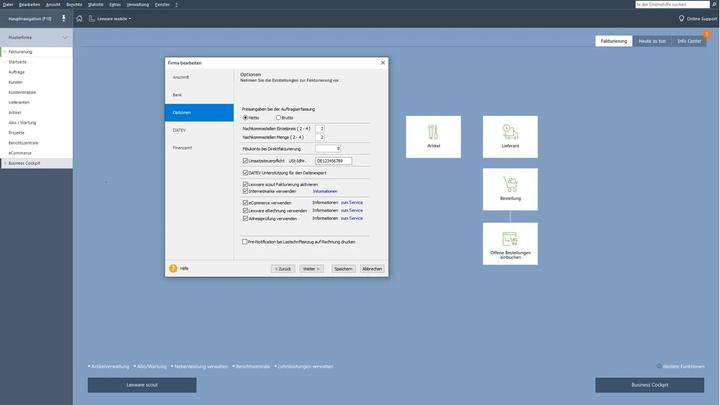Toggle the Adressprüfung verwenden checkbox

[245, 219]
